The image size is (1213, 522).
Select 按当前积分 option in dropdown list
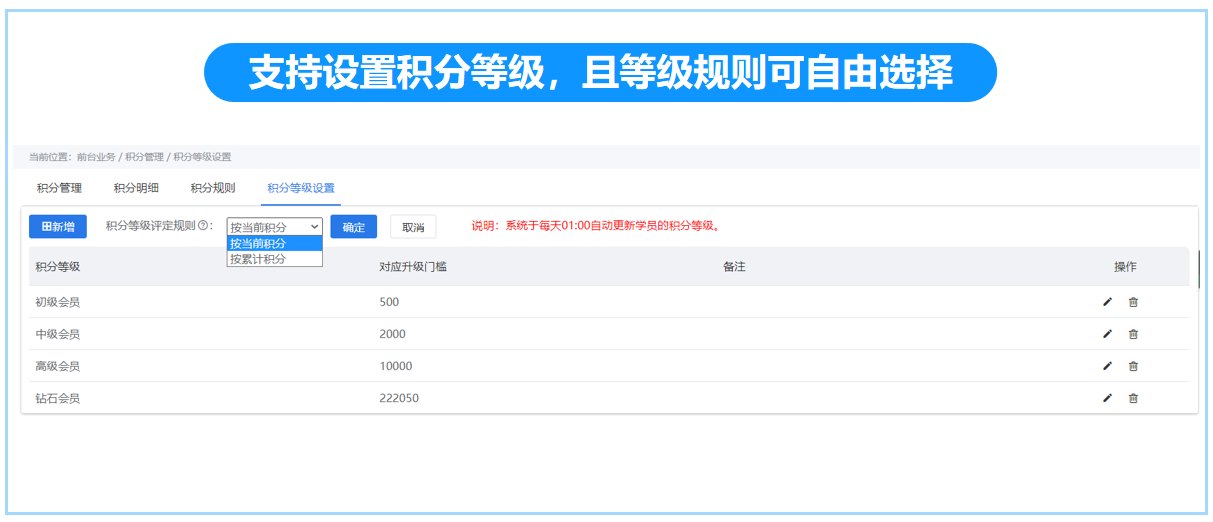pos(274,243)
